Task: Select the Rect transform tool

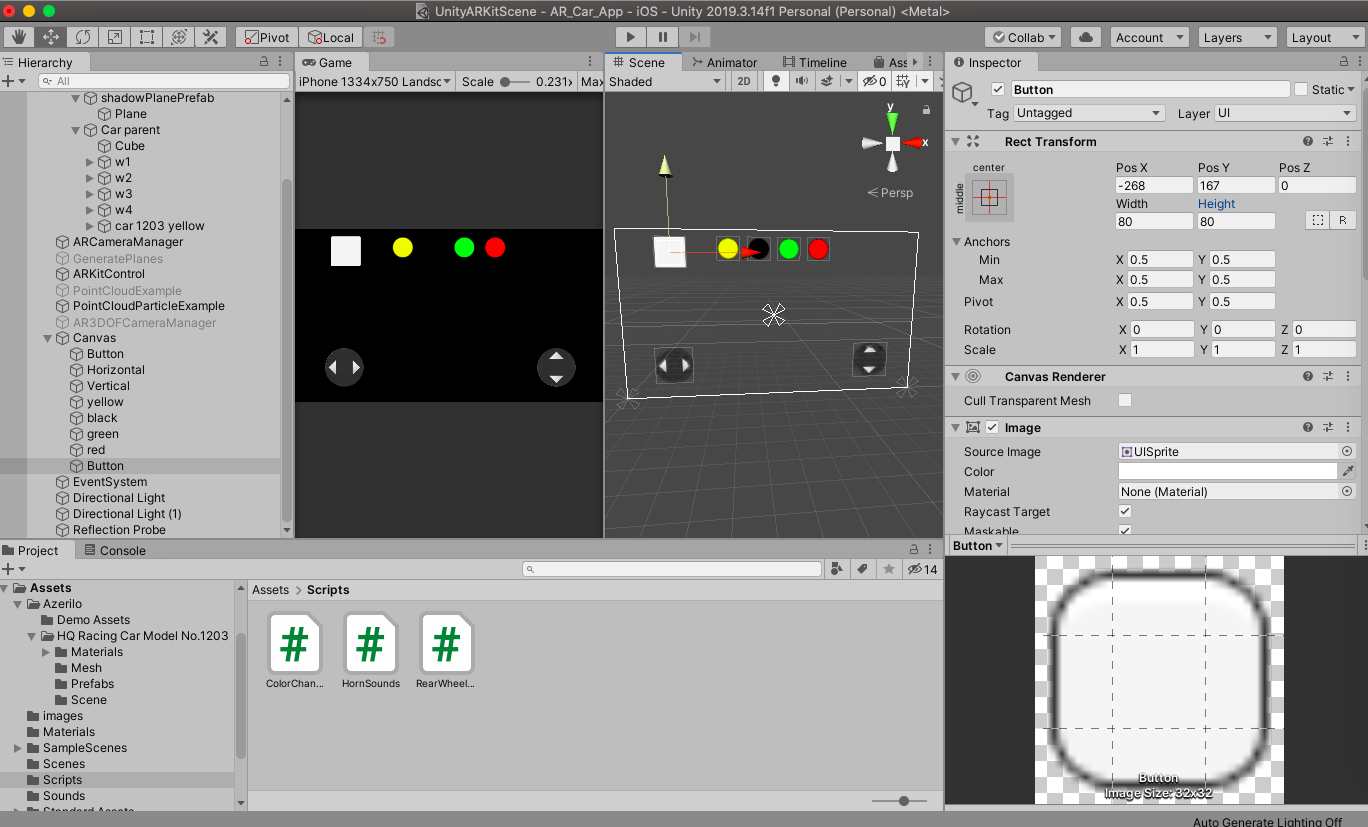Action: point(147,37)
